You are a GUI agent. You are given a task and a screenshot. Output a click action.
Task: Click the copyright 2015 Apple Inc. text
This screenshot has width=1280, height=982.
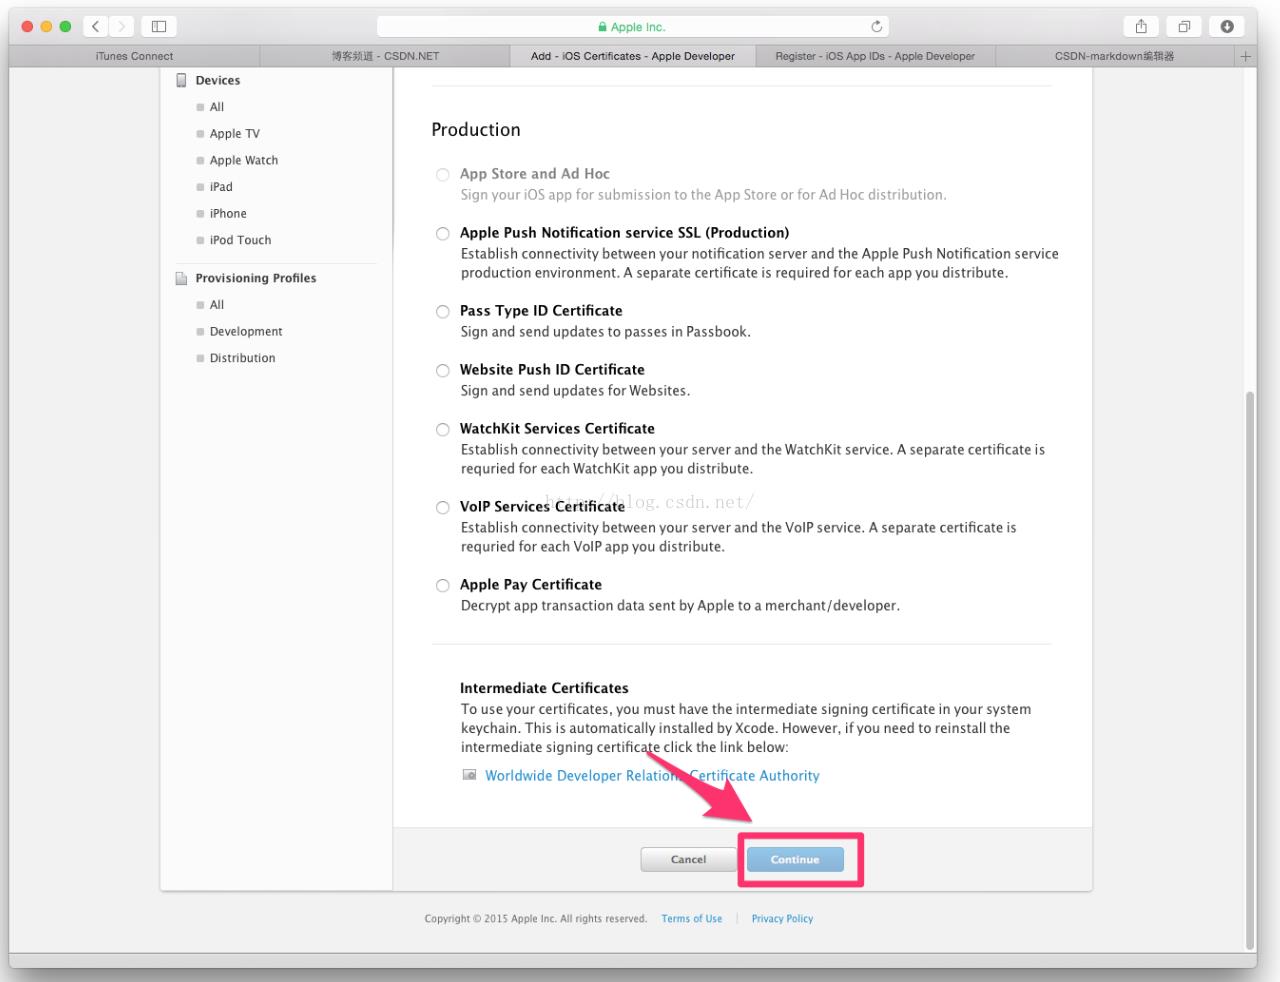535,918
